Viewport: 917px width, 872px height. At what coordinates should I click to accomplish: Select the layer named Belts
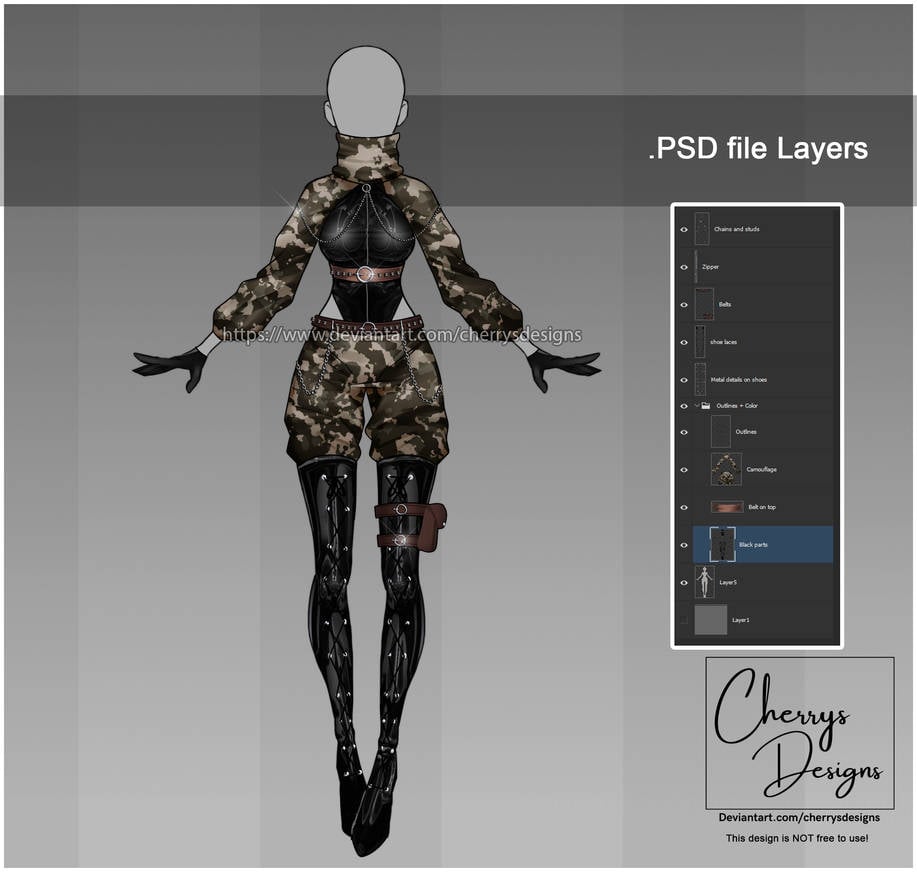(x=725, y=305)
